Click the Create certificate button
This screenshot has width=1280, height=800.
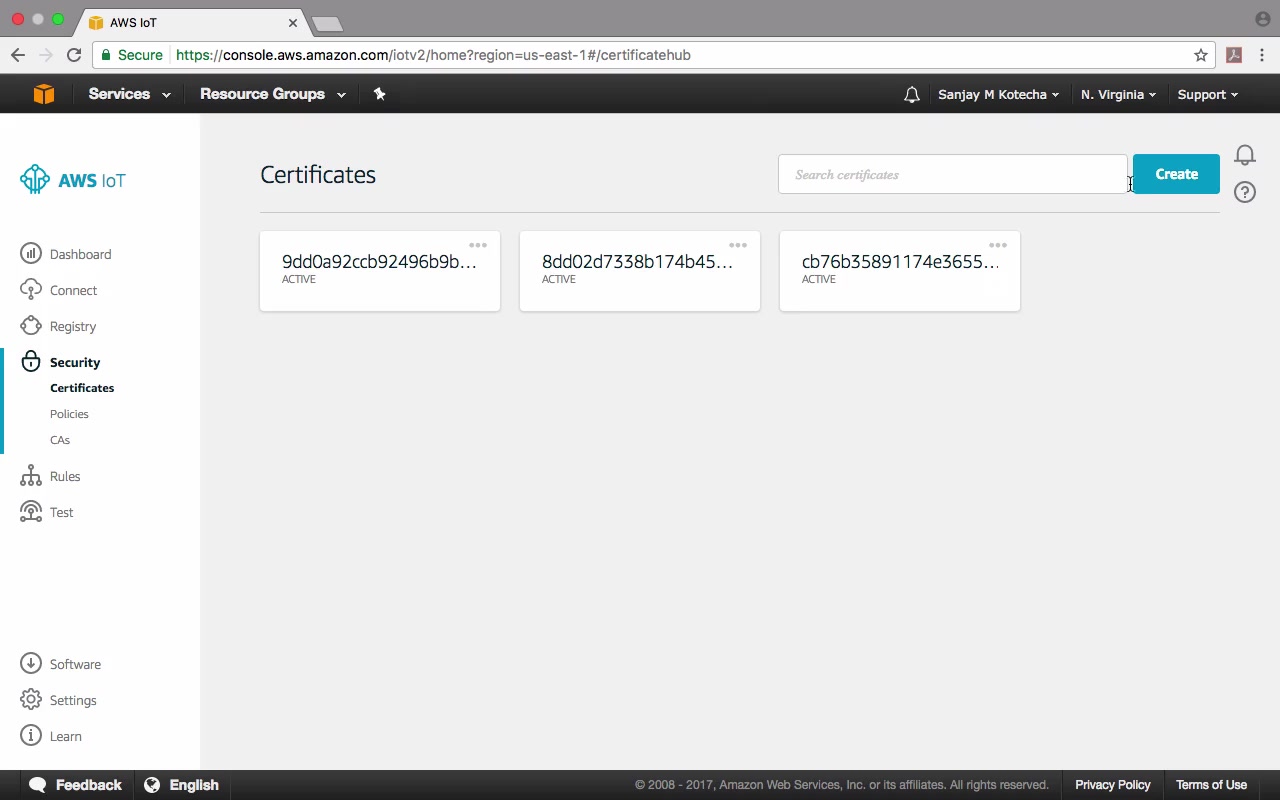[x=1176, y=174]
